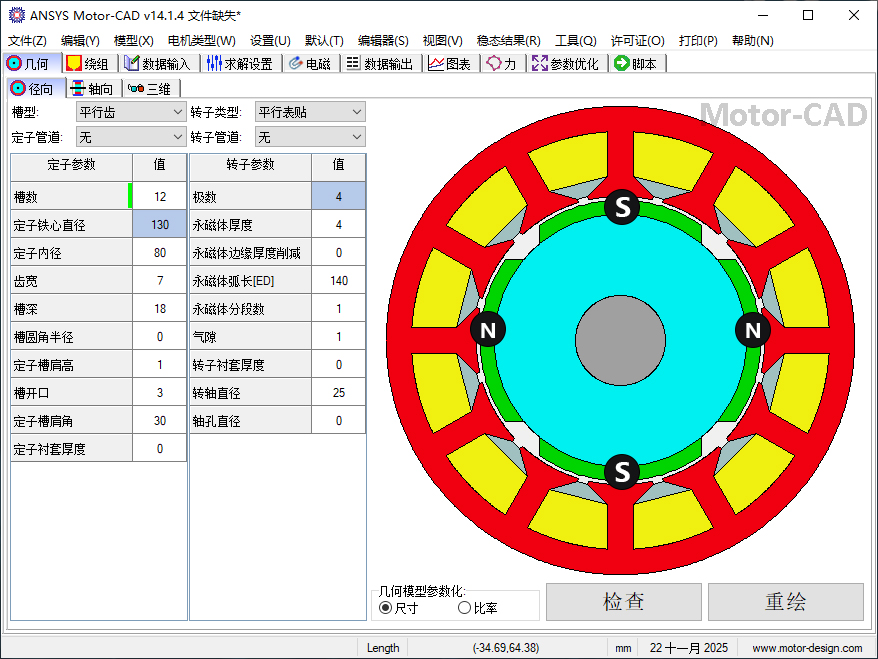Image resolution: width=878 pixels, height=659 pixels.
Task: Open the 脚本 scripting tab icon
Action: (x=622, y=63)
